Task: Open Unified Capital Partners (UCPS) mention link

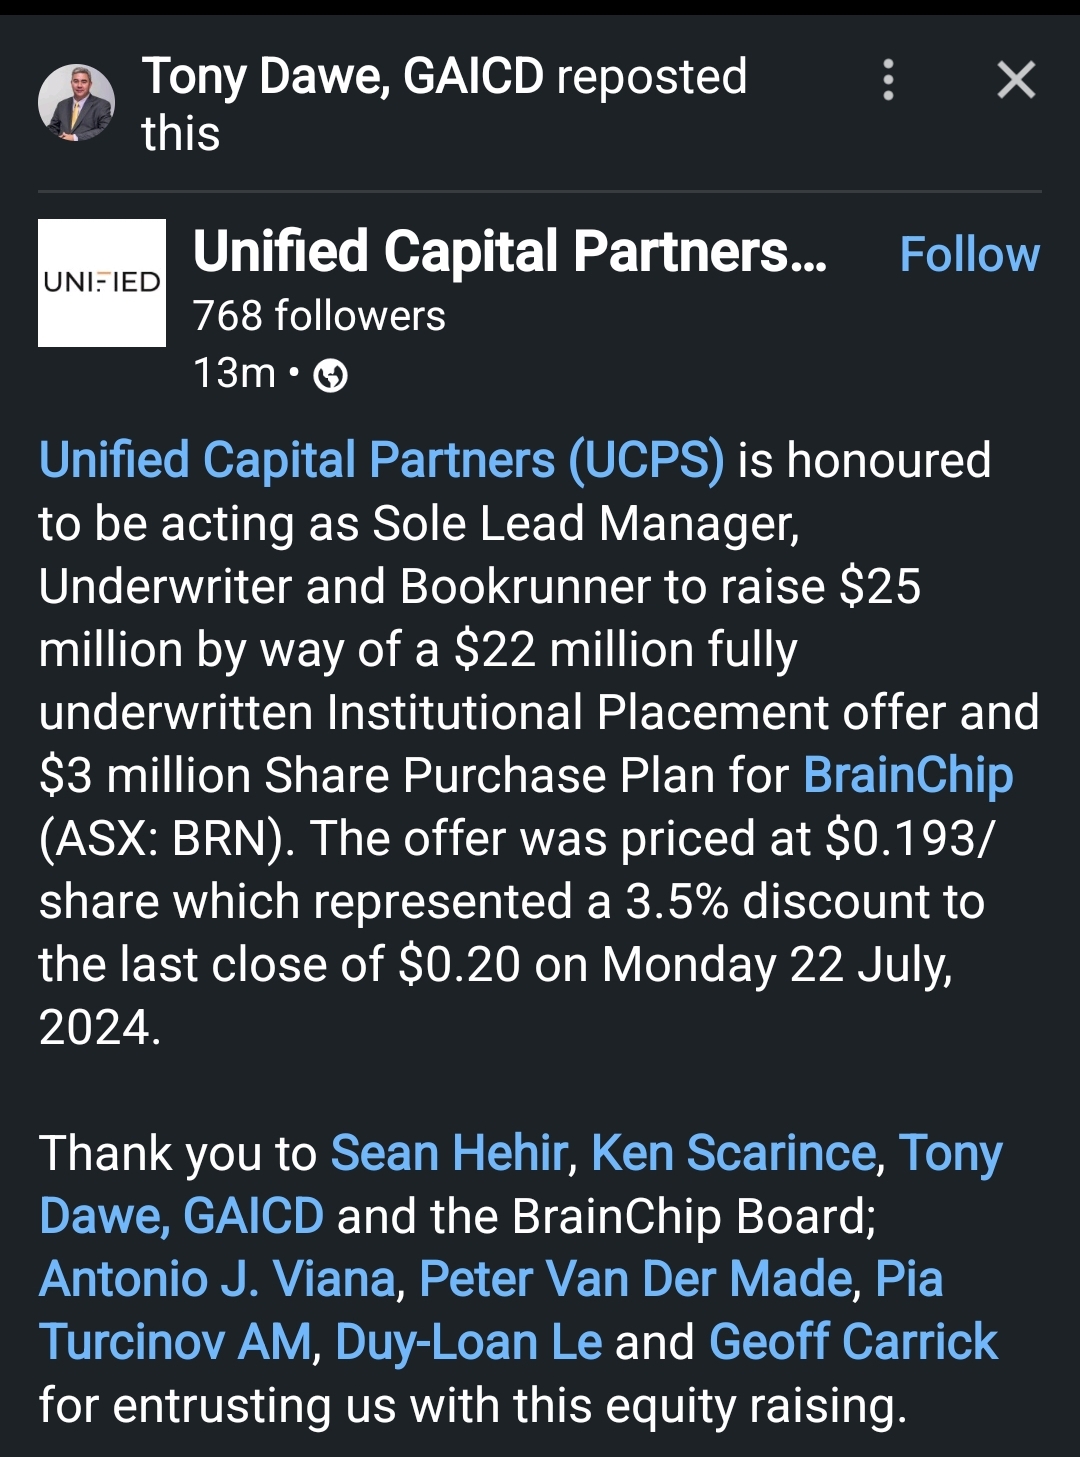Action: pyautogui.click(x=381, y=461)
